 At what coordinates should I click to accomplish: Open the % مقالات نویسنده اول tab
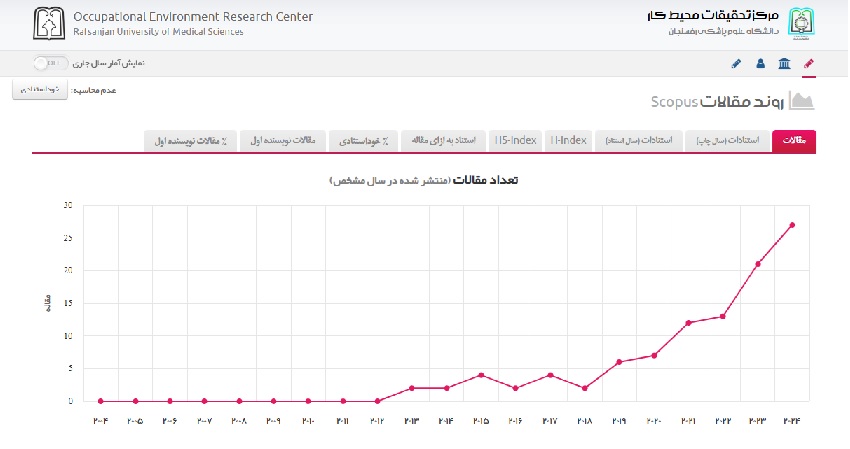tap(190, 140)
